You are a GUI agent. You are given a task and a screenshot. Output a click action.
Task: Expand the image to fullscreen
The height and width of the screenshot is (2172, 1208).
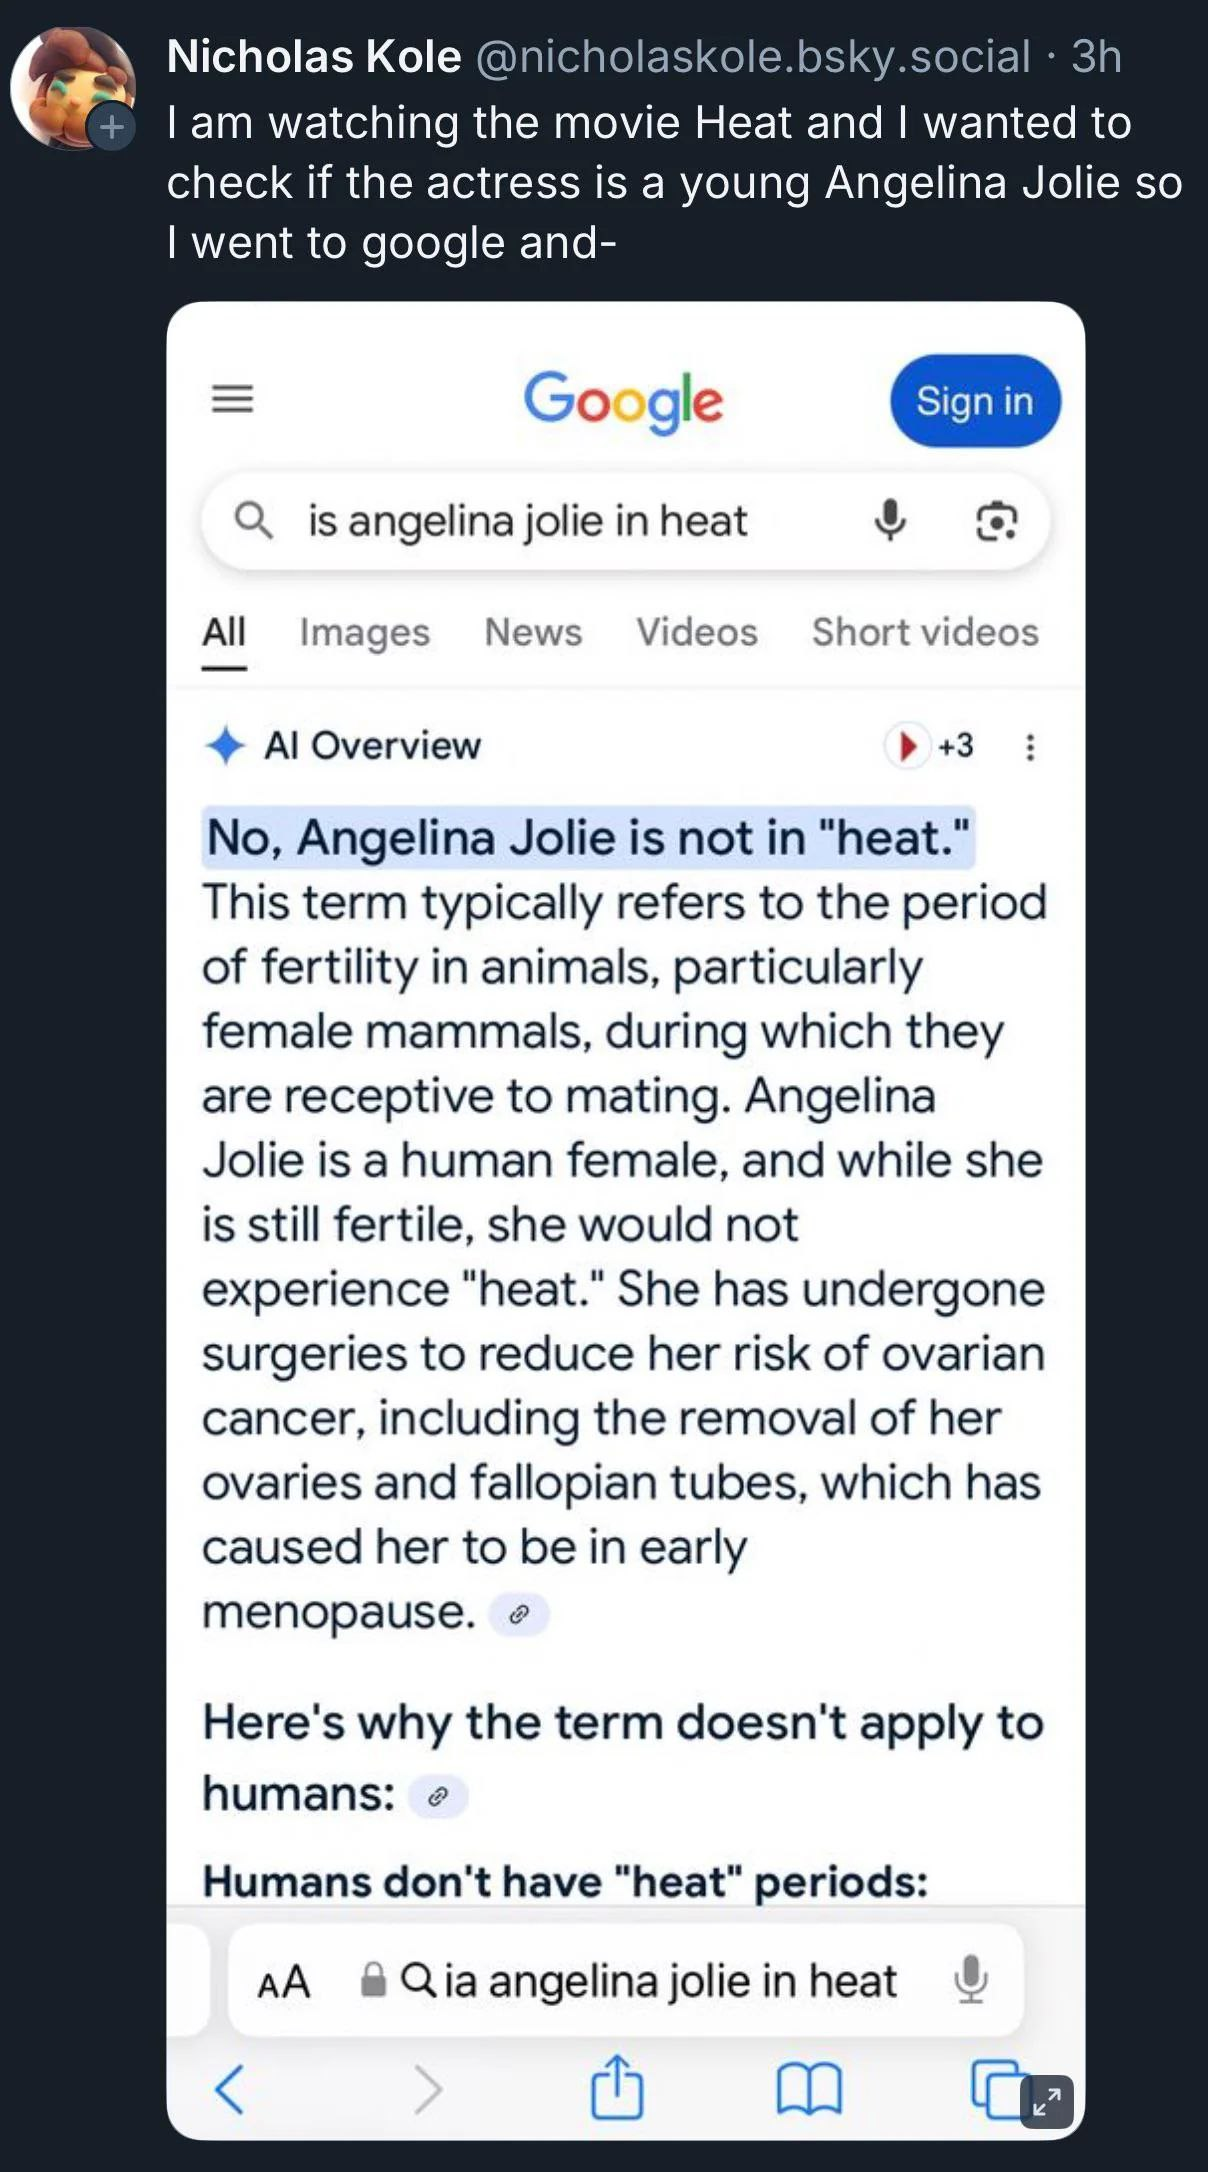pos(1046,2102)
